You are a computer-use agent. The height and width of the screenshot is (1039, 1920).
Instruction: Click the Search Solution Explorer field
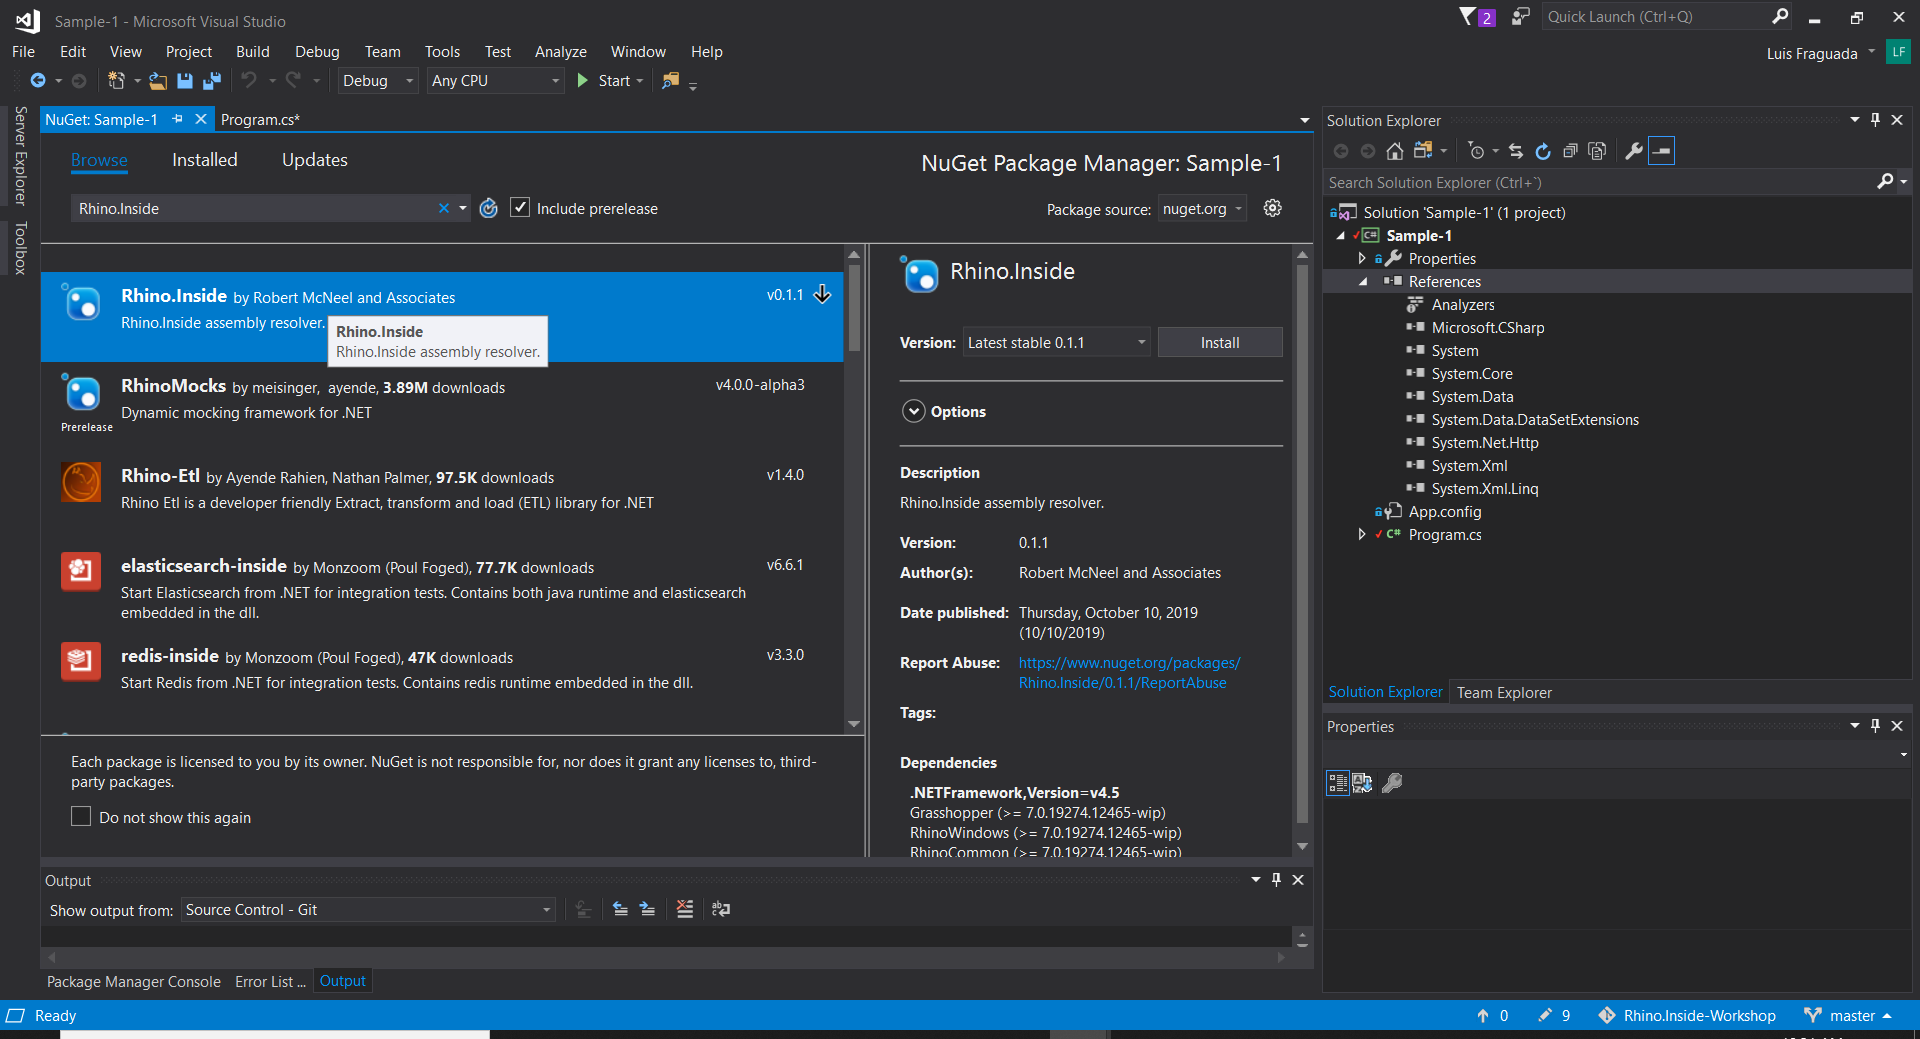point(1600,182)
